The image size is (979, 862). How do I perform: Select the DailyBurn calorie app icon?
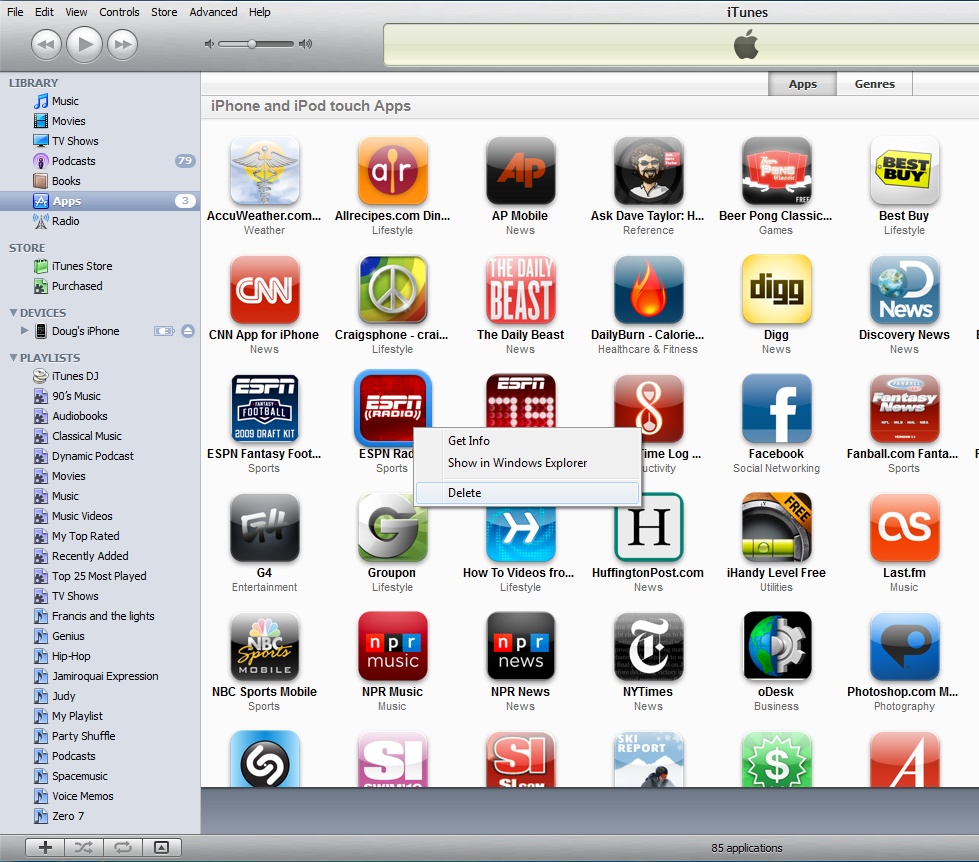(x=648, y=290)
